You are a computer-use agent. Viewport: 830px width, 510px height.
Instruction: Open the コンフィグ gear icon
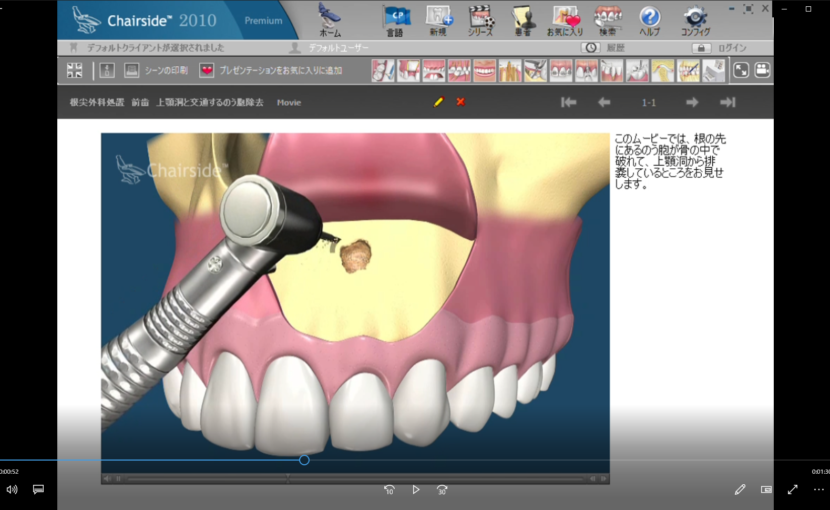pos(695,20)
